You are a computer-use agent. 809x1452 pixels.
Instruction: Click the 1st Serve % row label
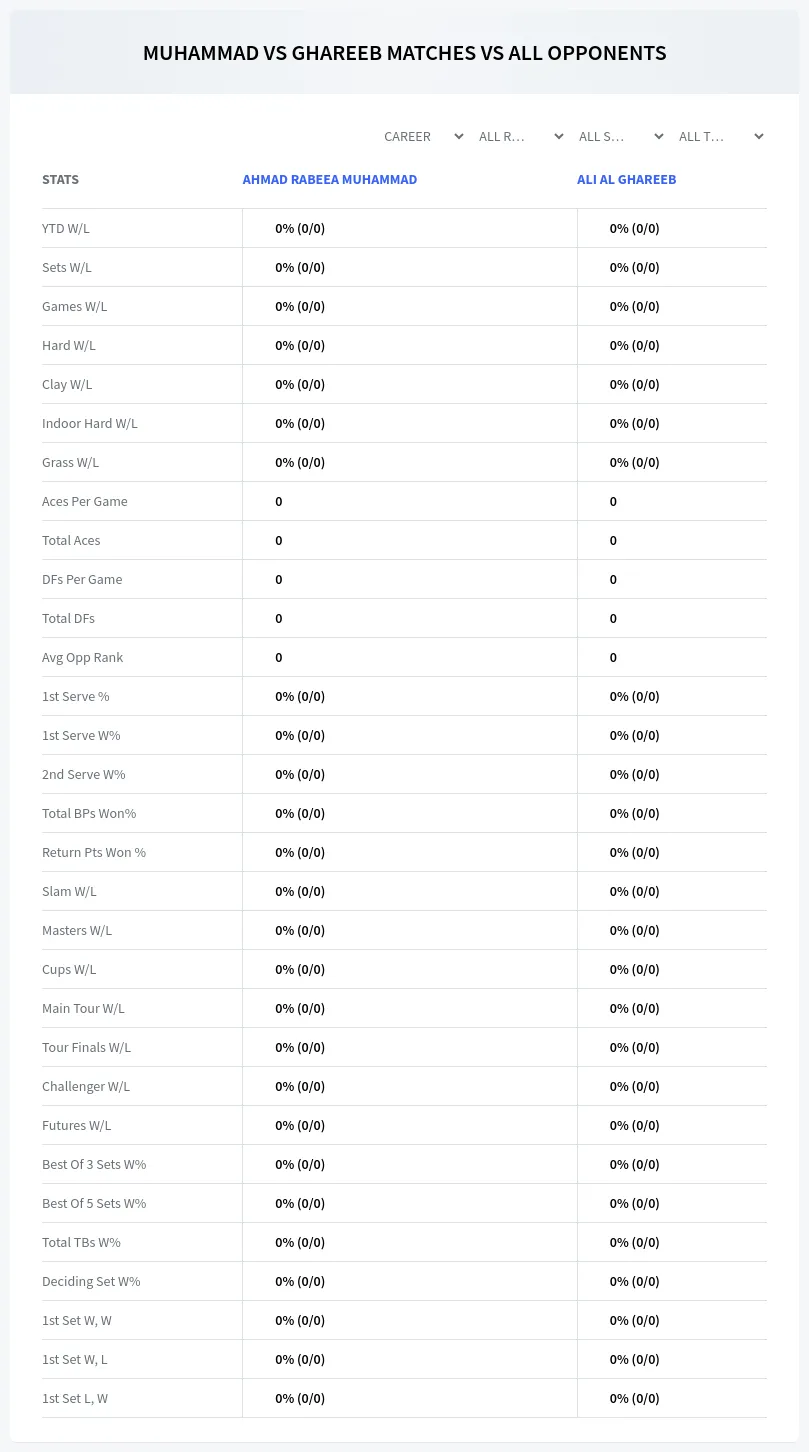pyautogui.click(x=76, y=696)
